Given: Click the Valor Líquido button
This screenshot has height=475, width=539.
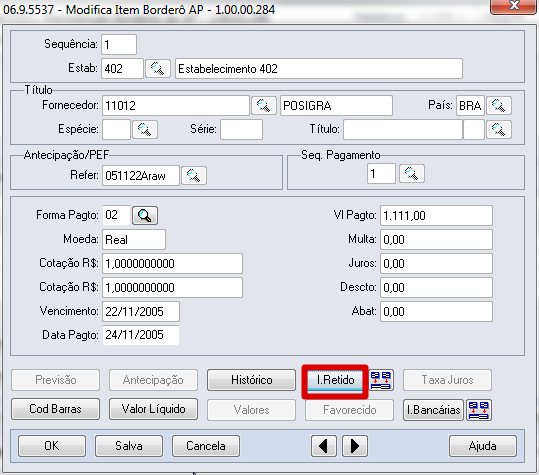Looking at the screenshot, I should pos(153,409).
